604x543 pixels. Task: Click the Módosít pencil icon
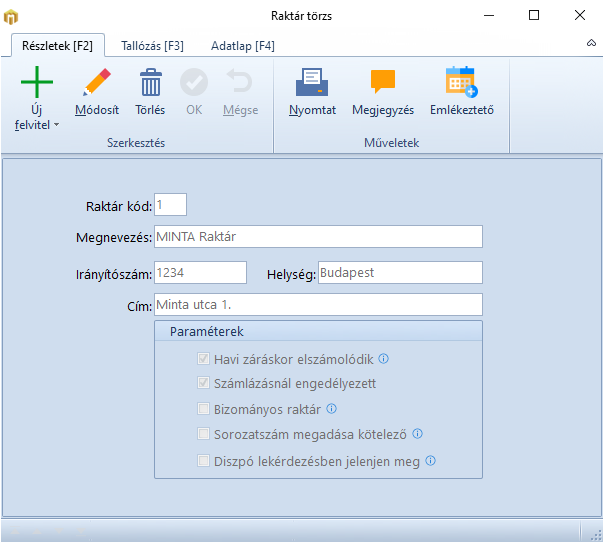(97, 82)
